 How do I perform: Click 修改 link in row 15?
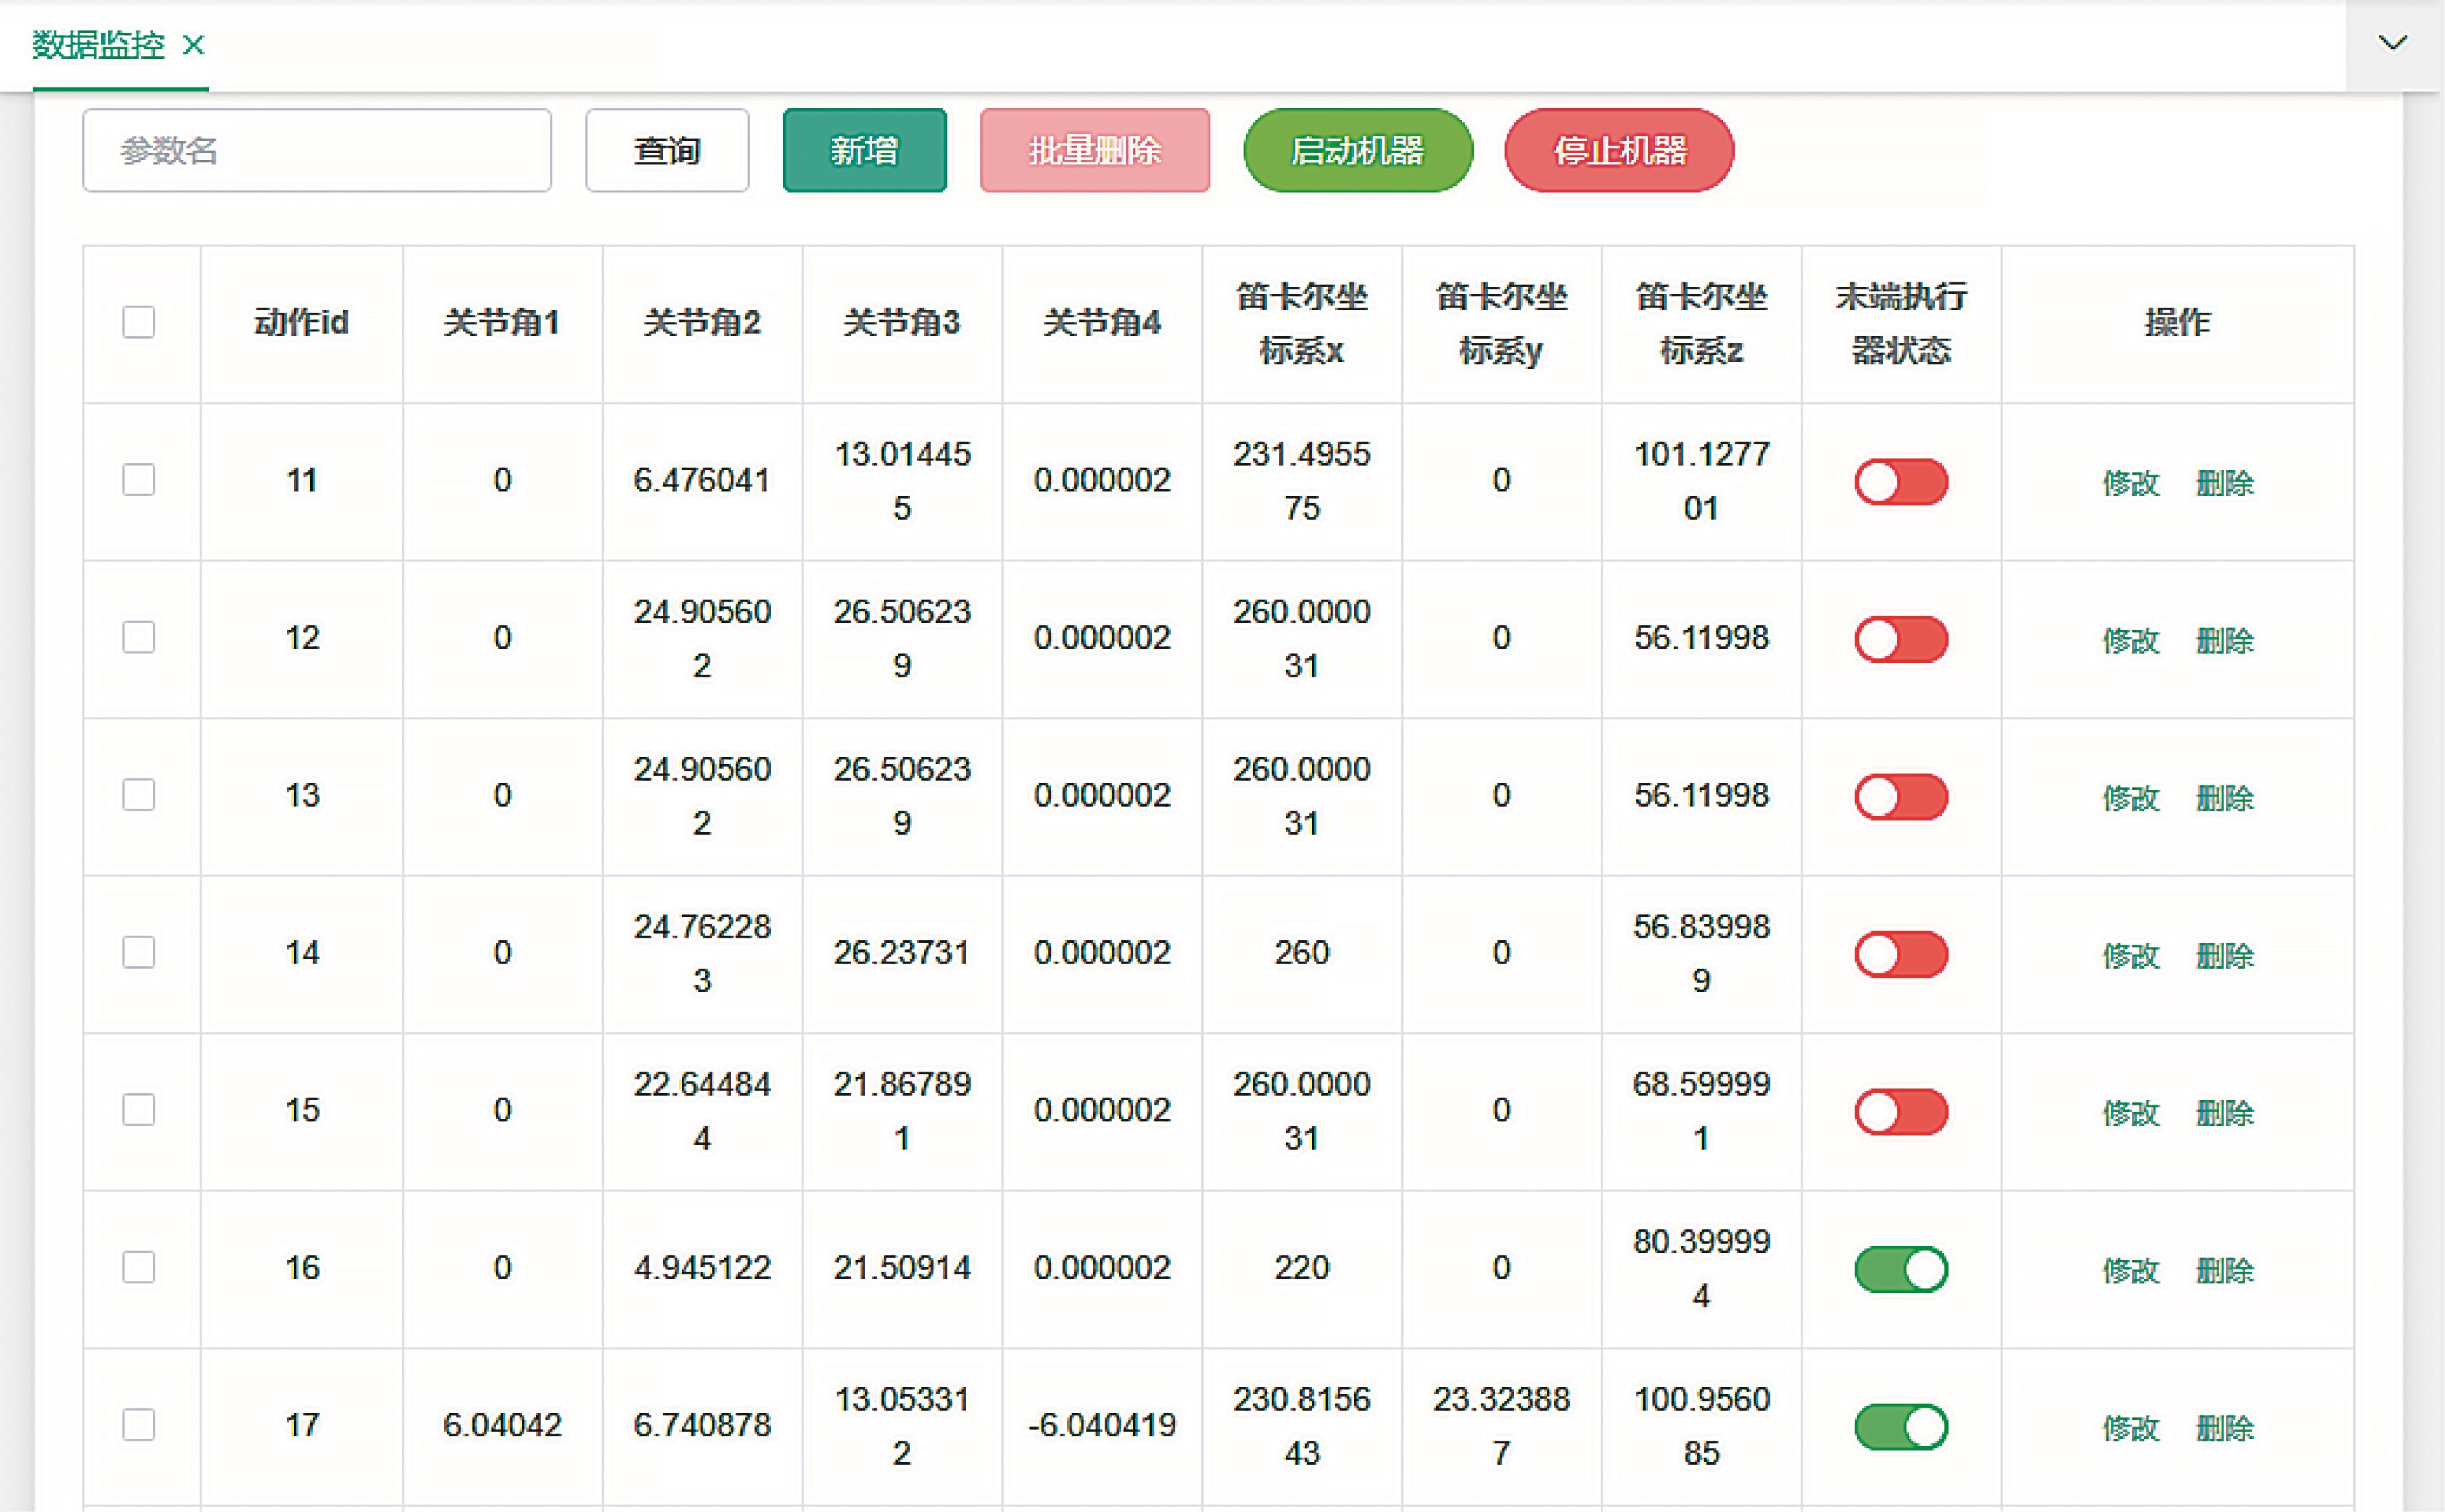[x=2131, y=1113]
